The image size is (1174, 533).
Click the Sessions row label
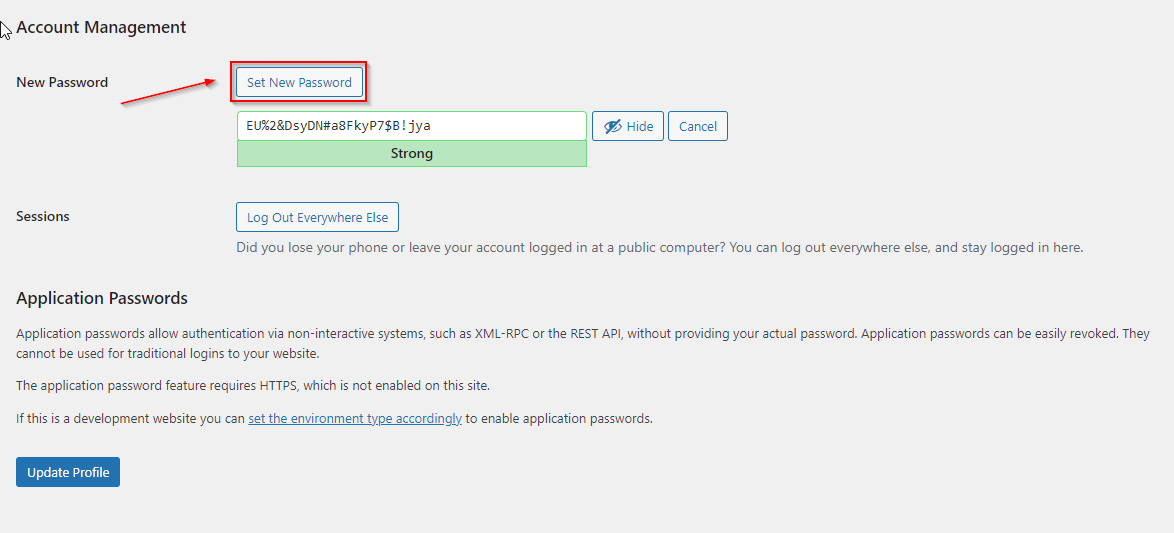[43, 216]
